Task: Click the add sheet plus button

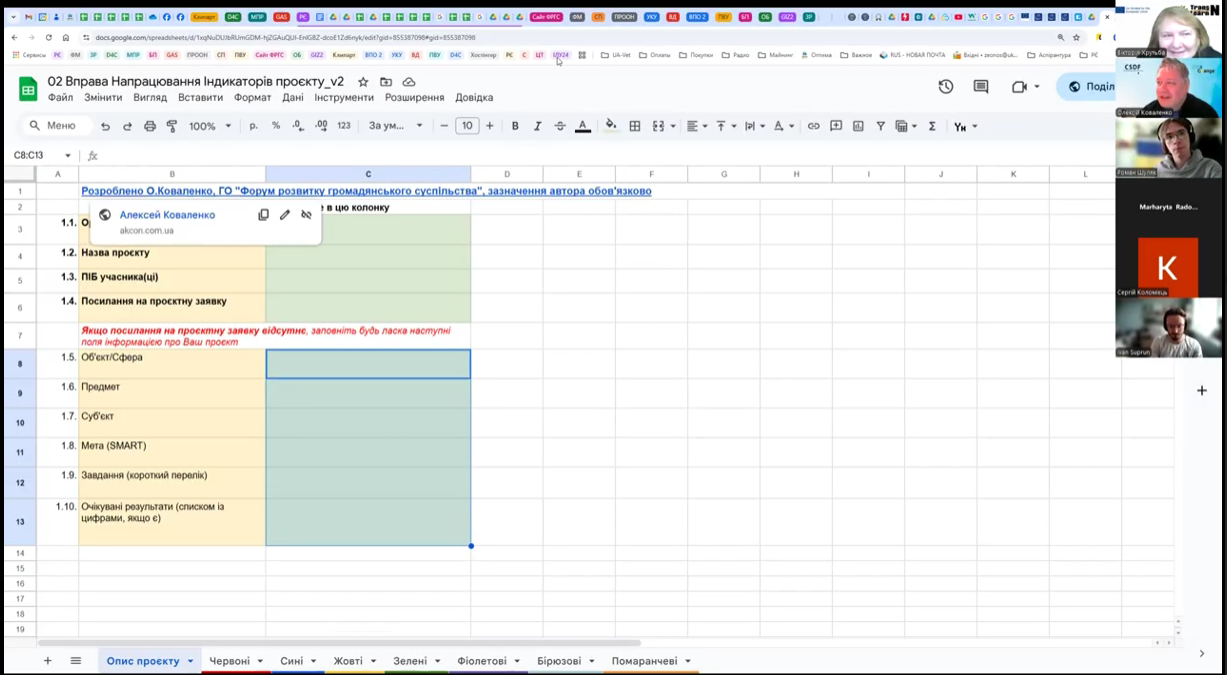Action: [47, 661]
